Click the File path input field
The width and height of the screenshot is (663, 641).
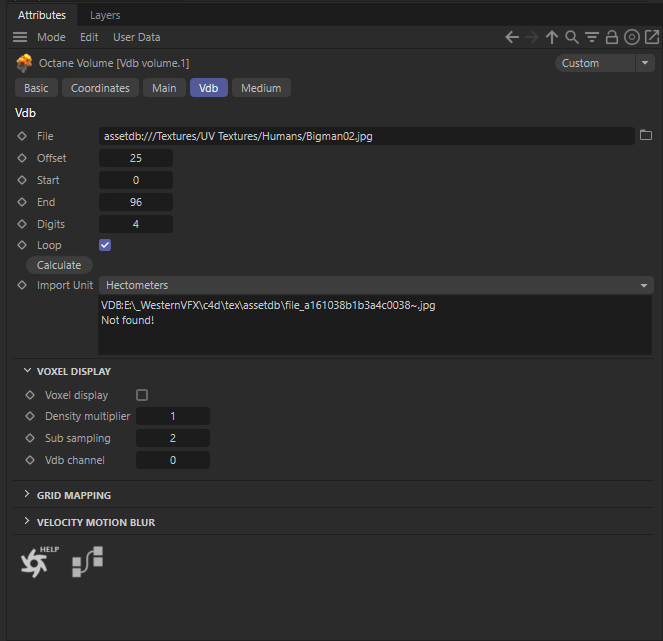coord(366,135)
